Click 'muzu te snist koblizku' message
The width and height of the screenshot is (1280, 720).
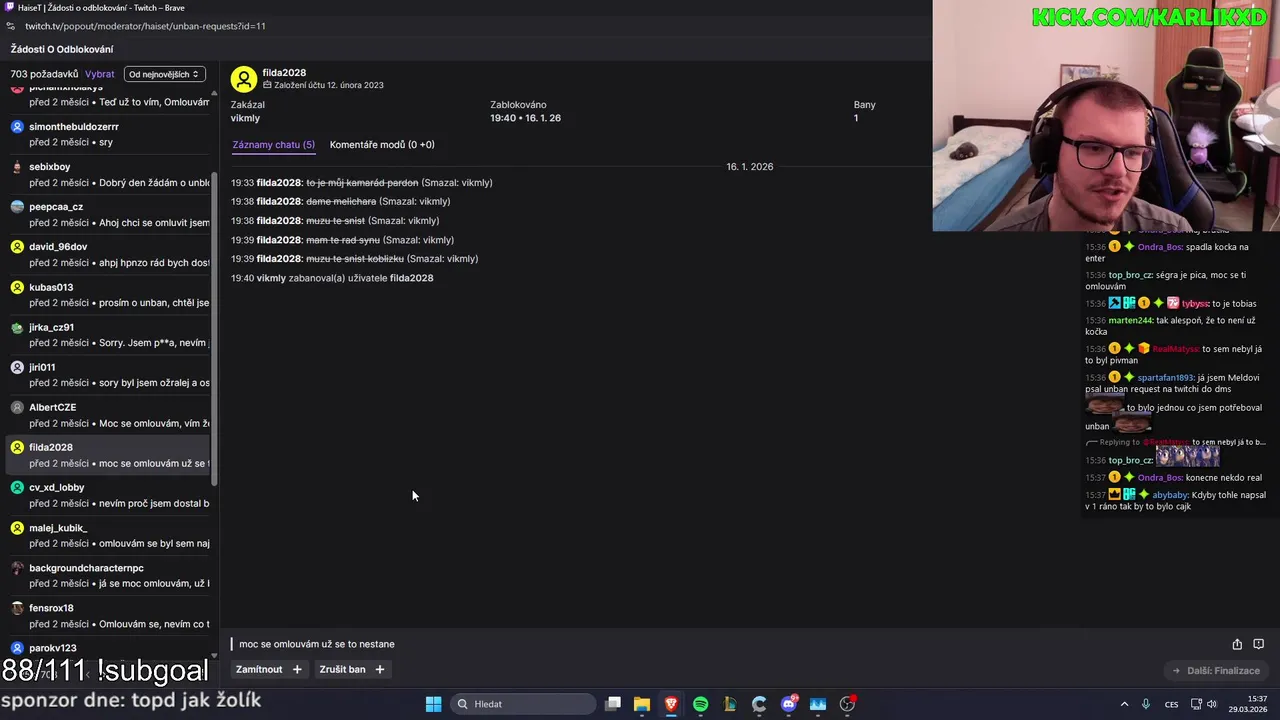[x=355, y=259]
